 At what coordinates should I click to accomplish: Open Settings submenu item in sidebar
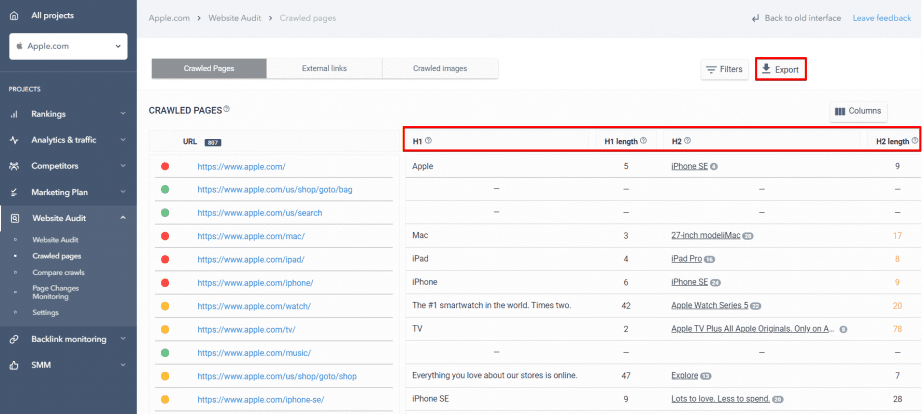pyautogui.click(x=45, y=313)
